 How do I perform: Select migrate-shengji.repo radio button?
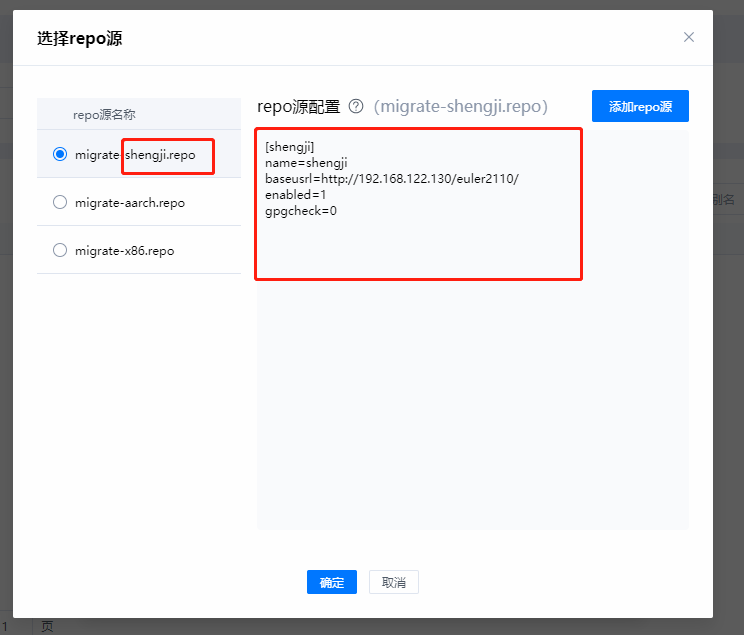60,154
